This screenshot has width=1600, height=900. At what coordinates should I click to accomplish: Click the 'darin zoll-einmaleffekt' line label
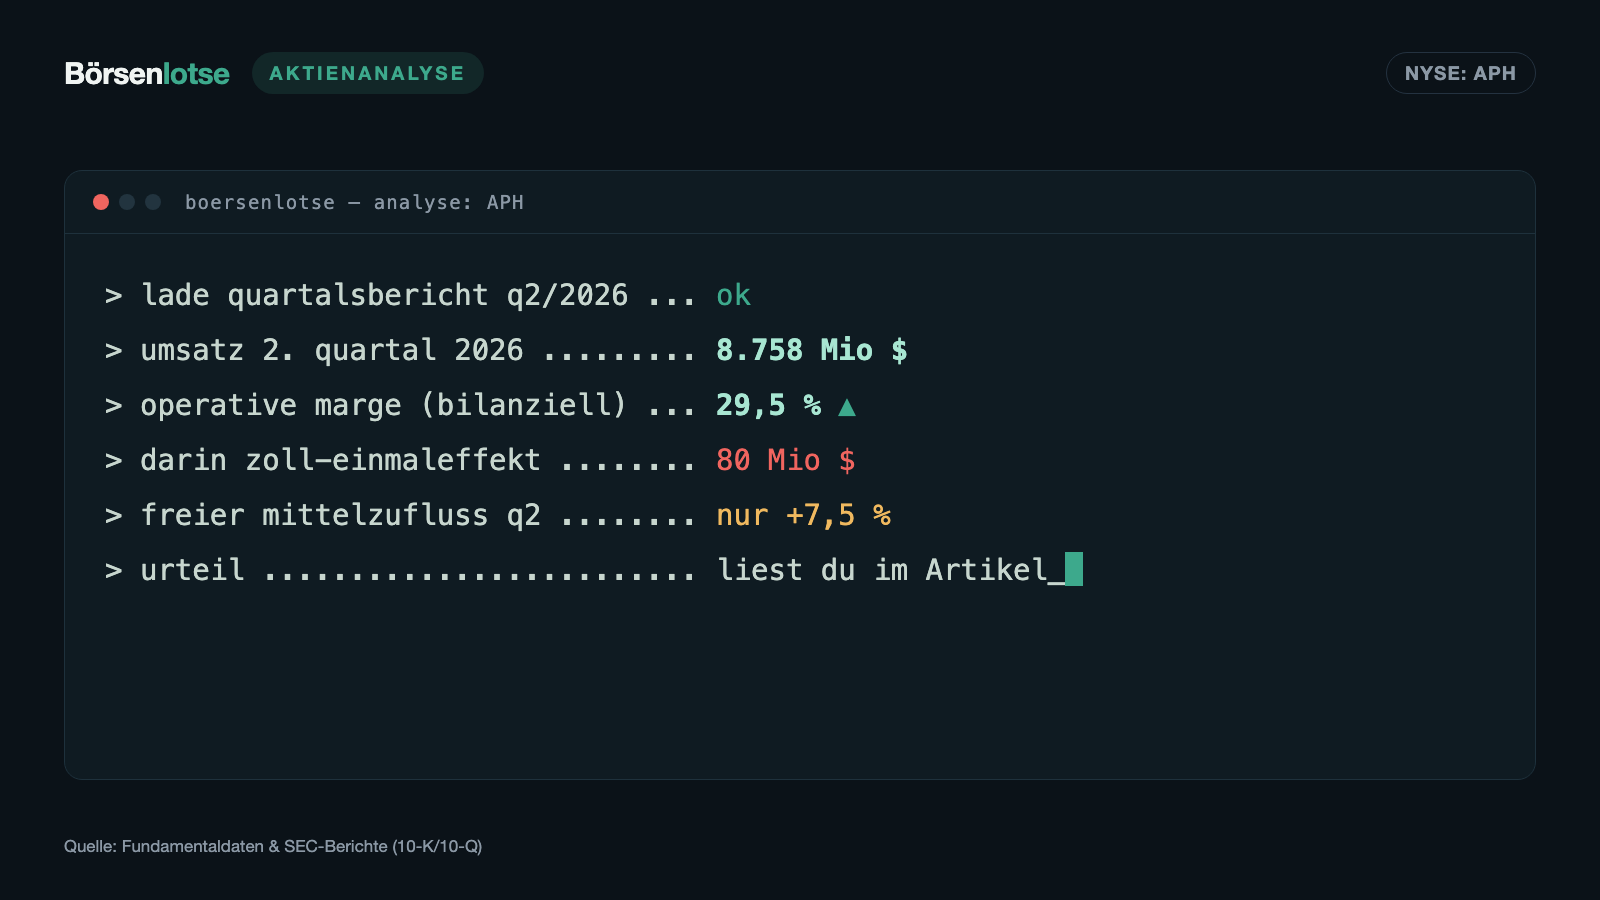(x=340, y=460)
